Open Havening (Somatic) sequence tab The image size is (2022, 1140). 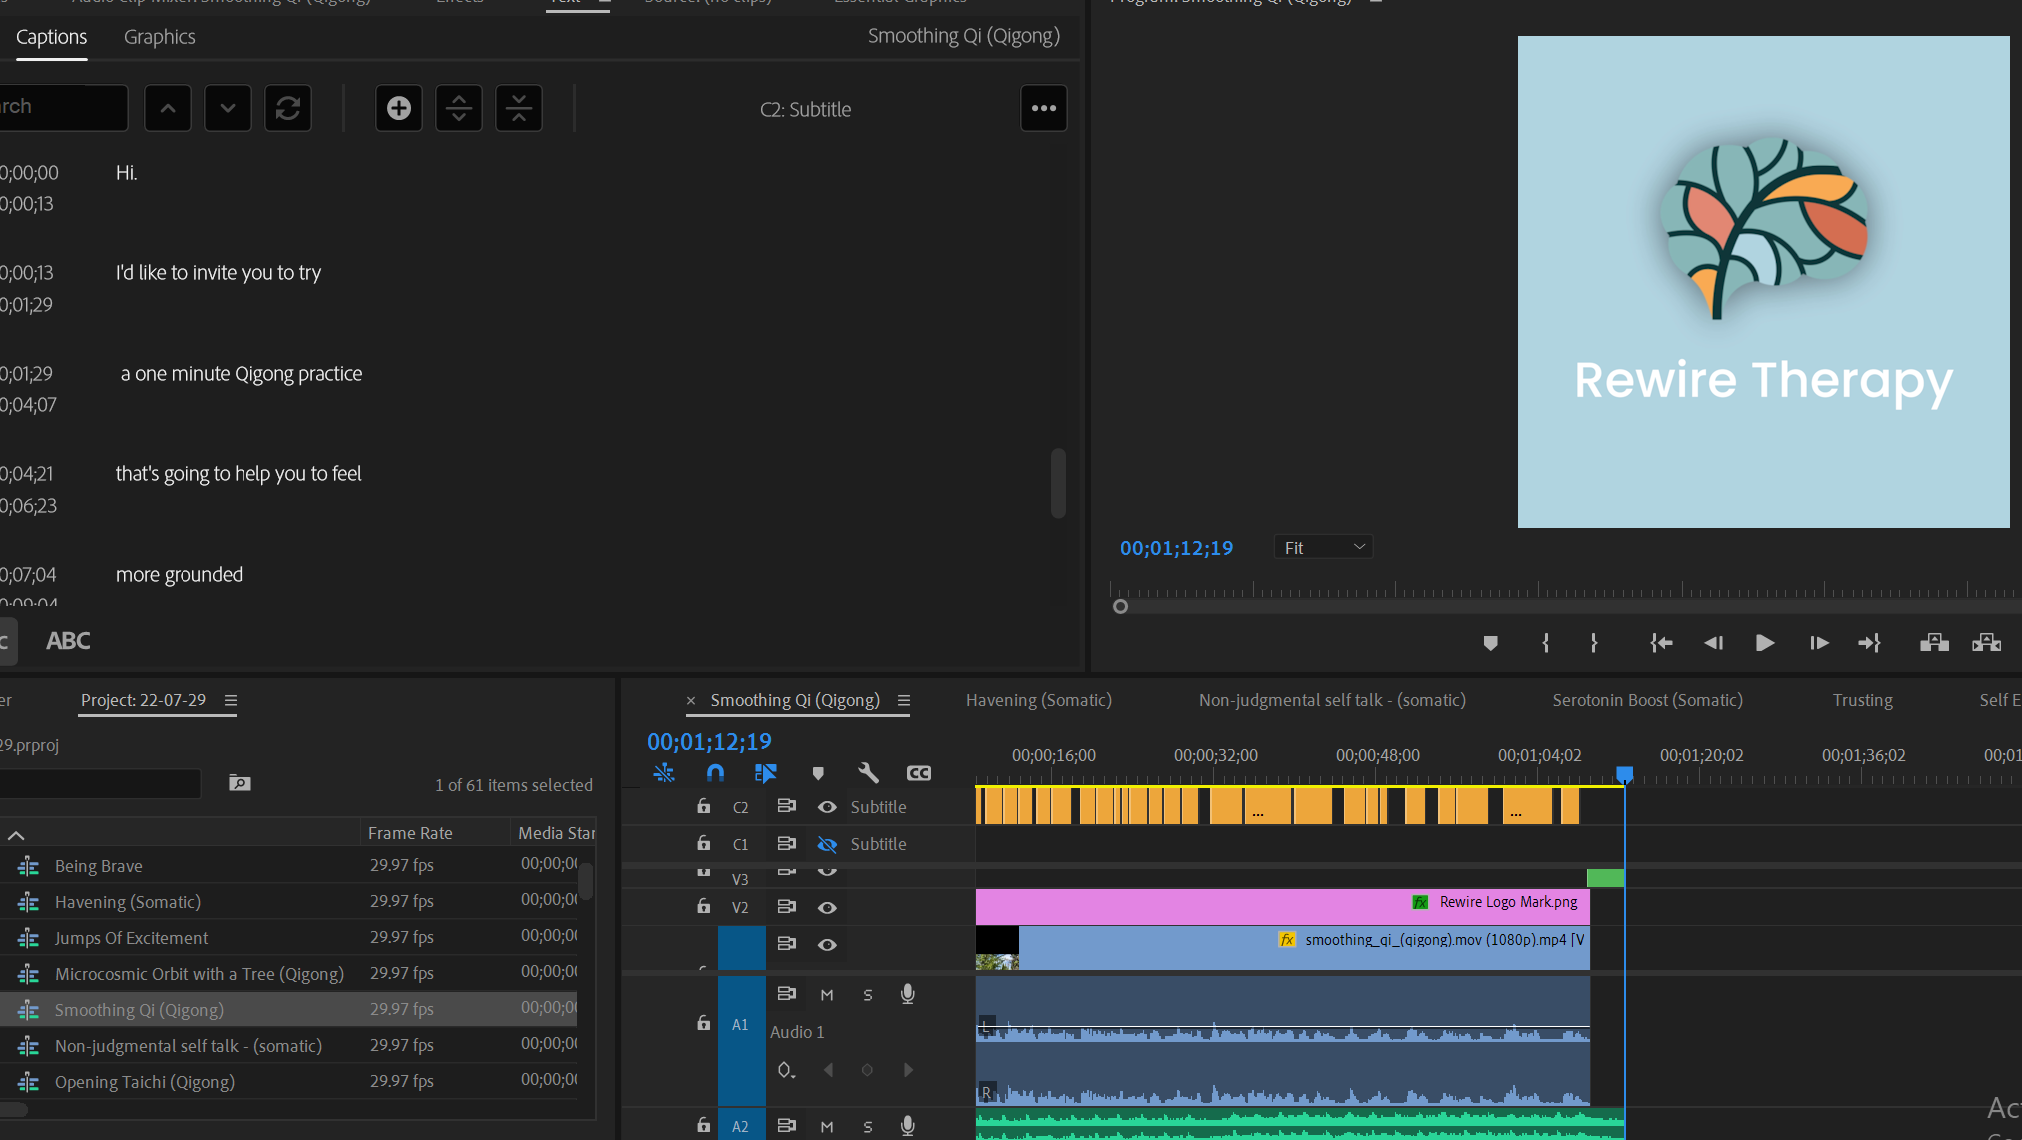pos(1039,700)
